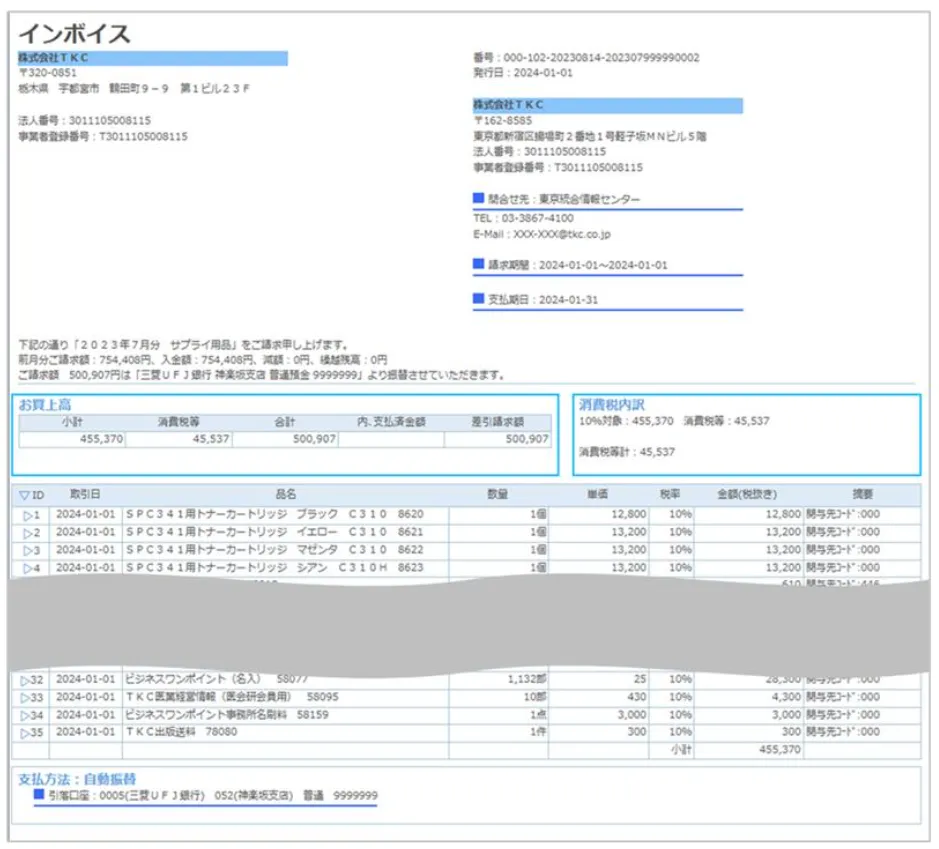
Task: Click the 品名 column header
Action: (286, 495)
